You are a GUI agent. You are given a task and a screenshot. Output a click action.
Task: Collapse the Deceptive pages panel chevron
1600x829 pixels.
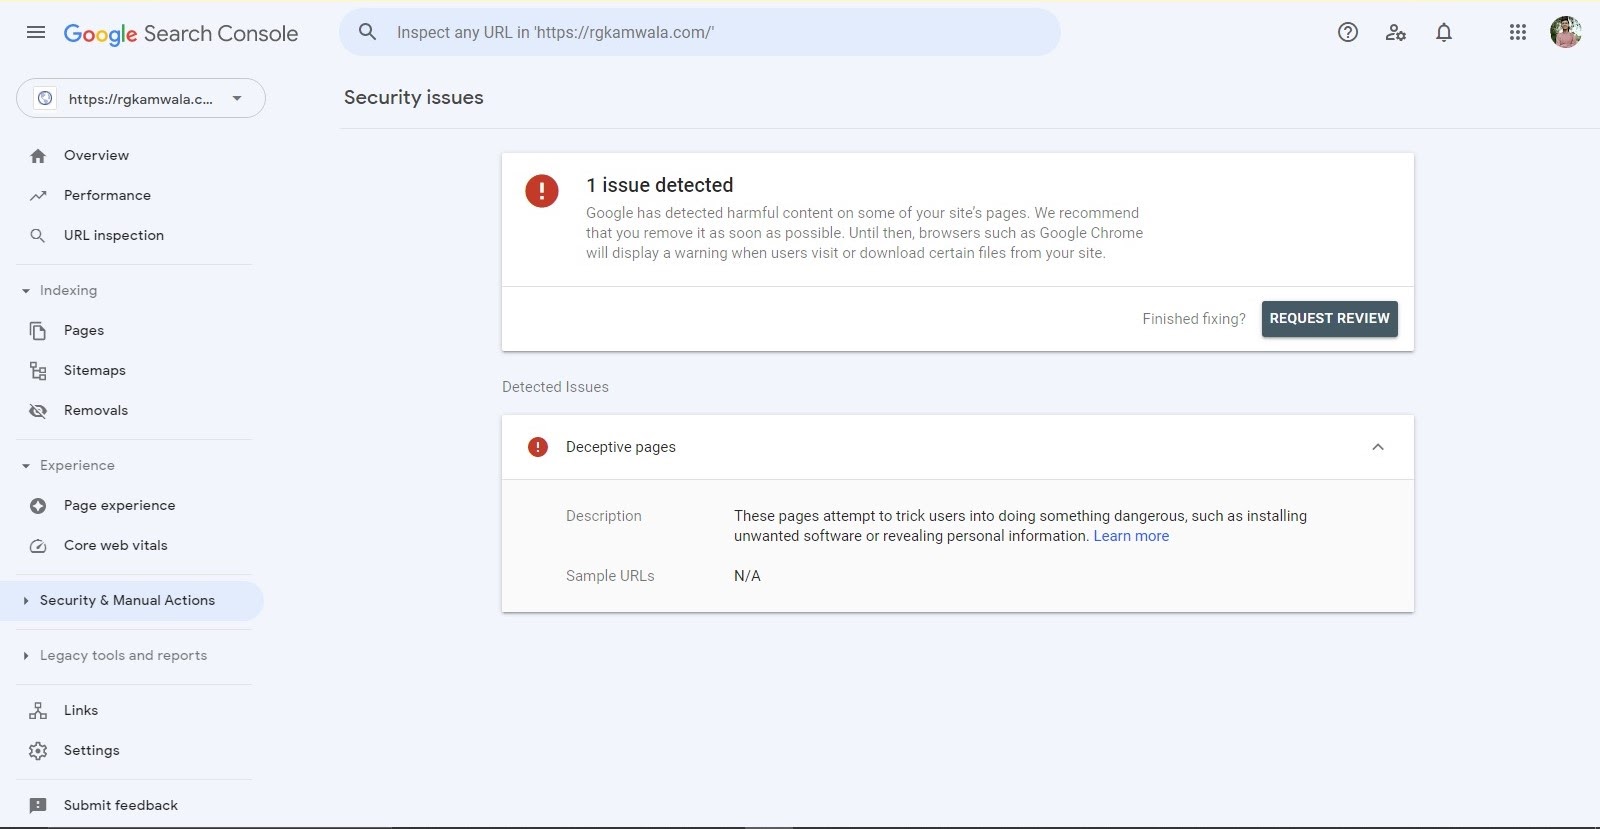pos(1378,447)
